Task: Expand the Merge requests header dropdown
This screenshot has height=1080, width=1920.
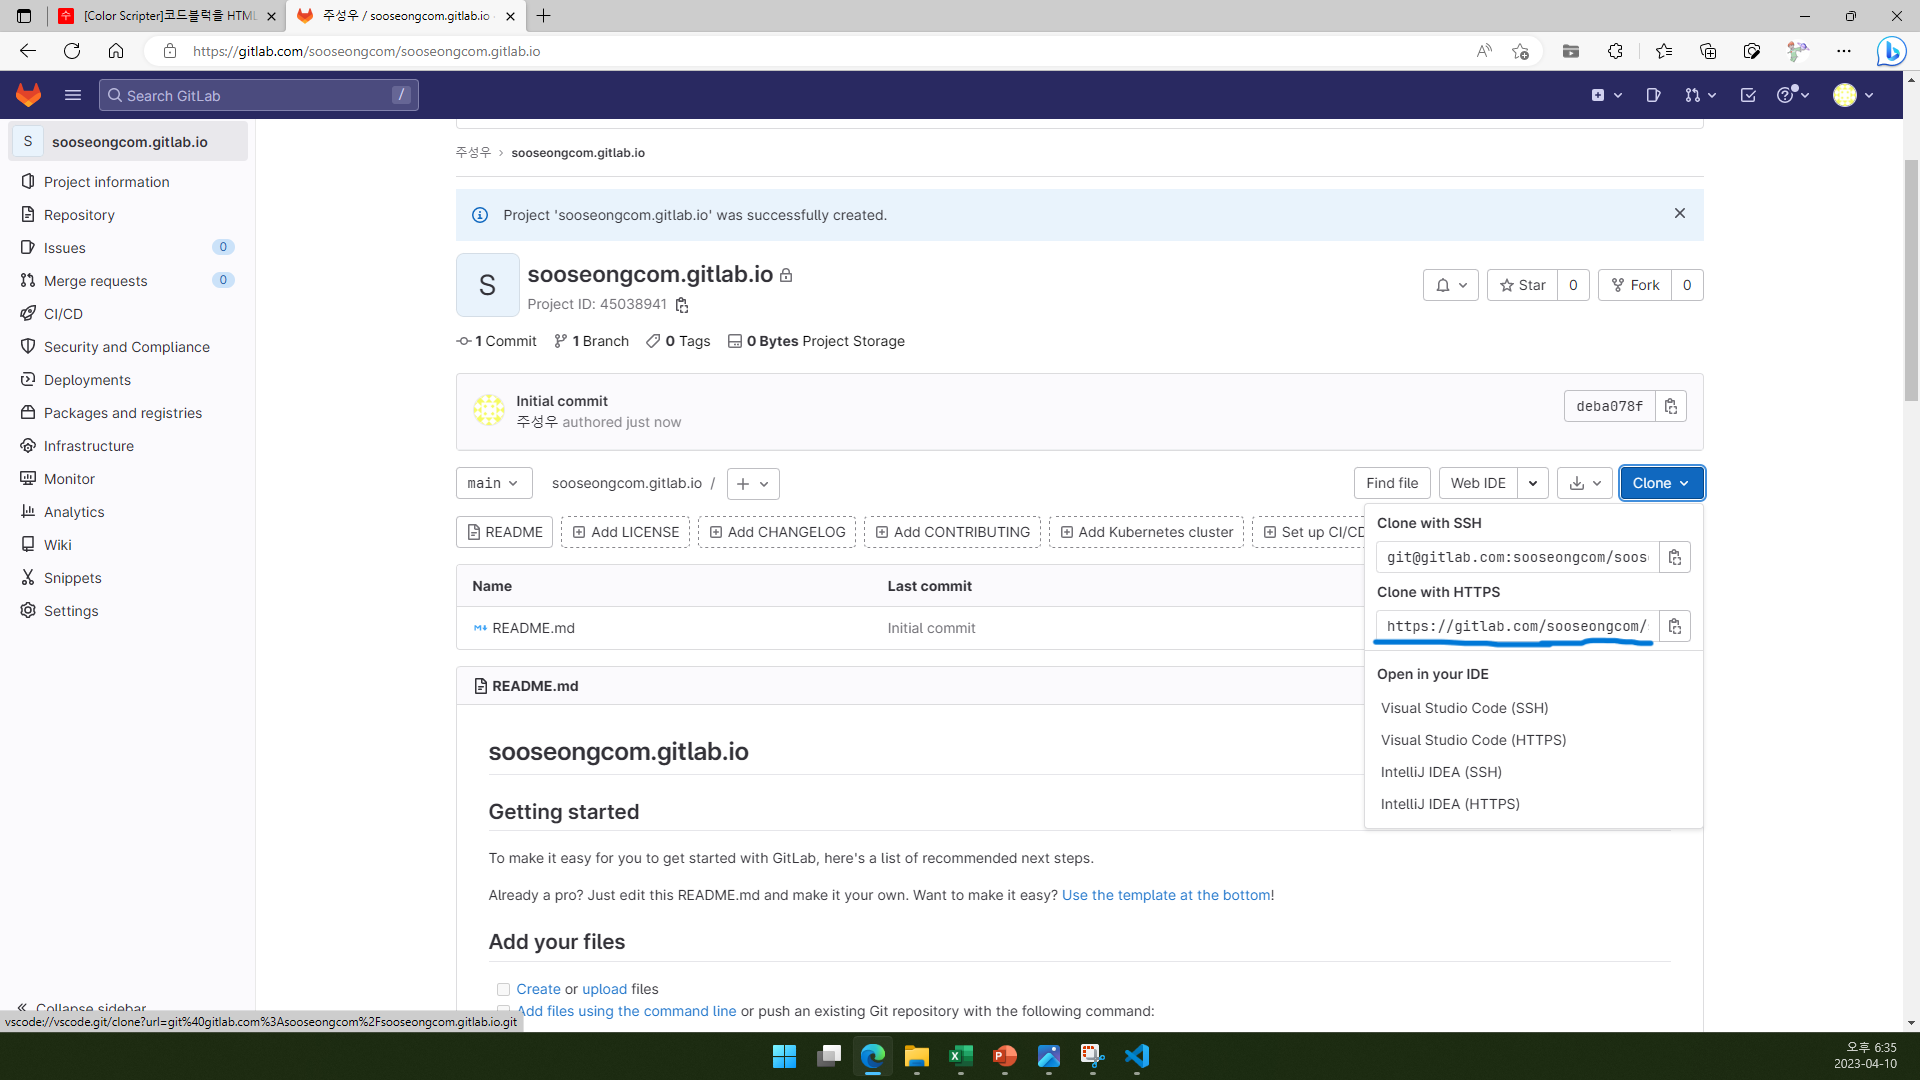Action: [1700, 95]
